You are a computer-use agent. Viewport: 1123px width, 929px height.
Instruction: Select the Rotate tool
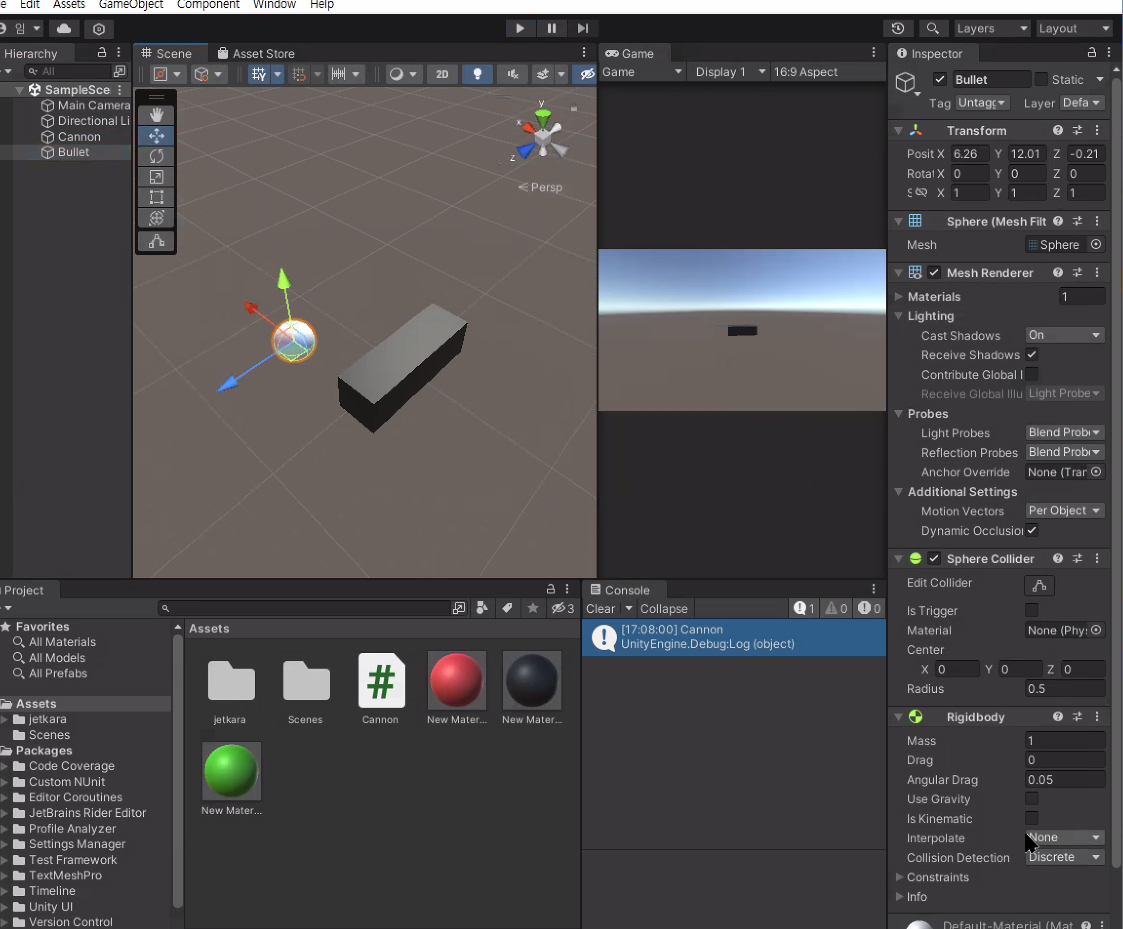156,156
